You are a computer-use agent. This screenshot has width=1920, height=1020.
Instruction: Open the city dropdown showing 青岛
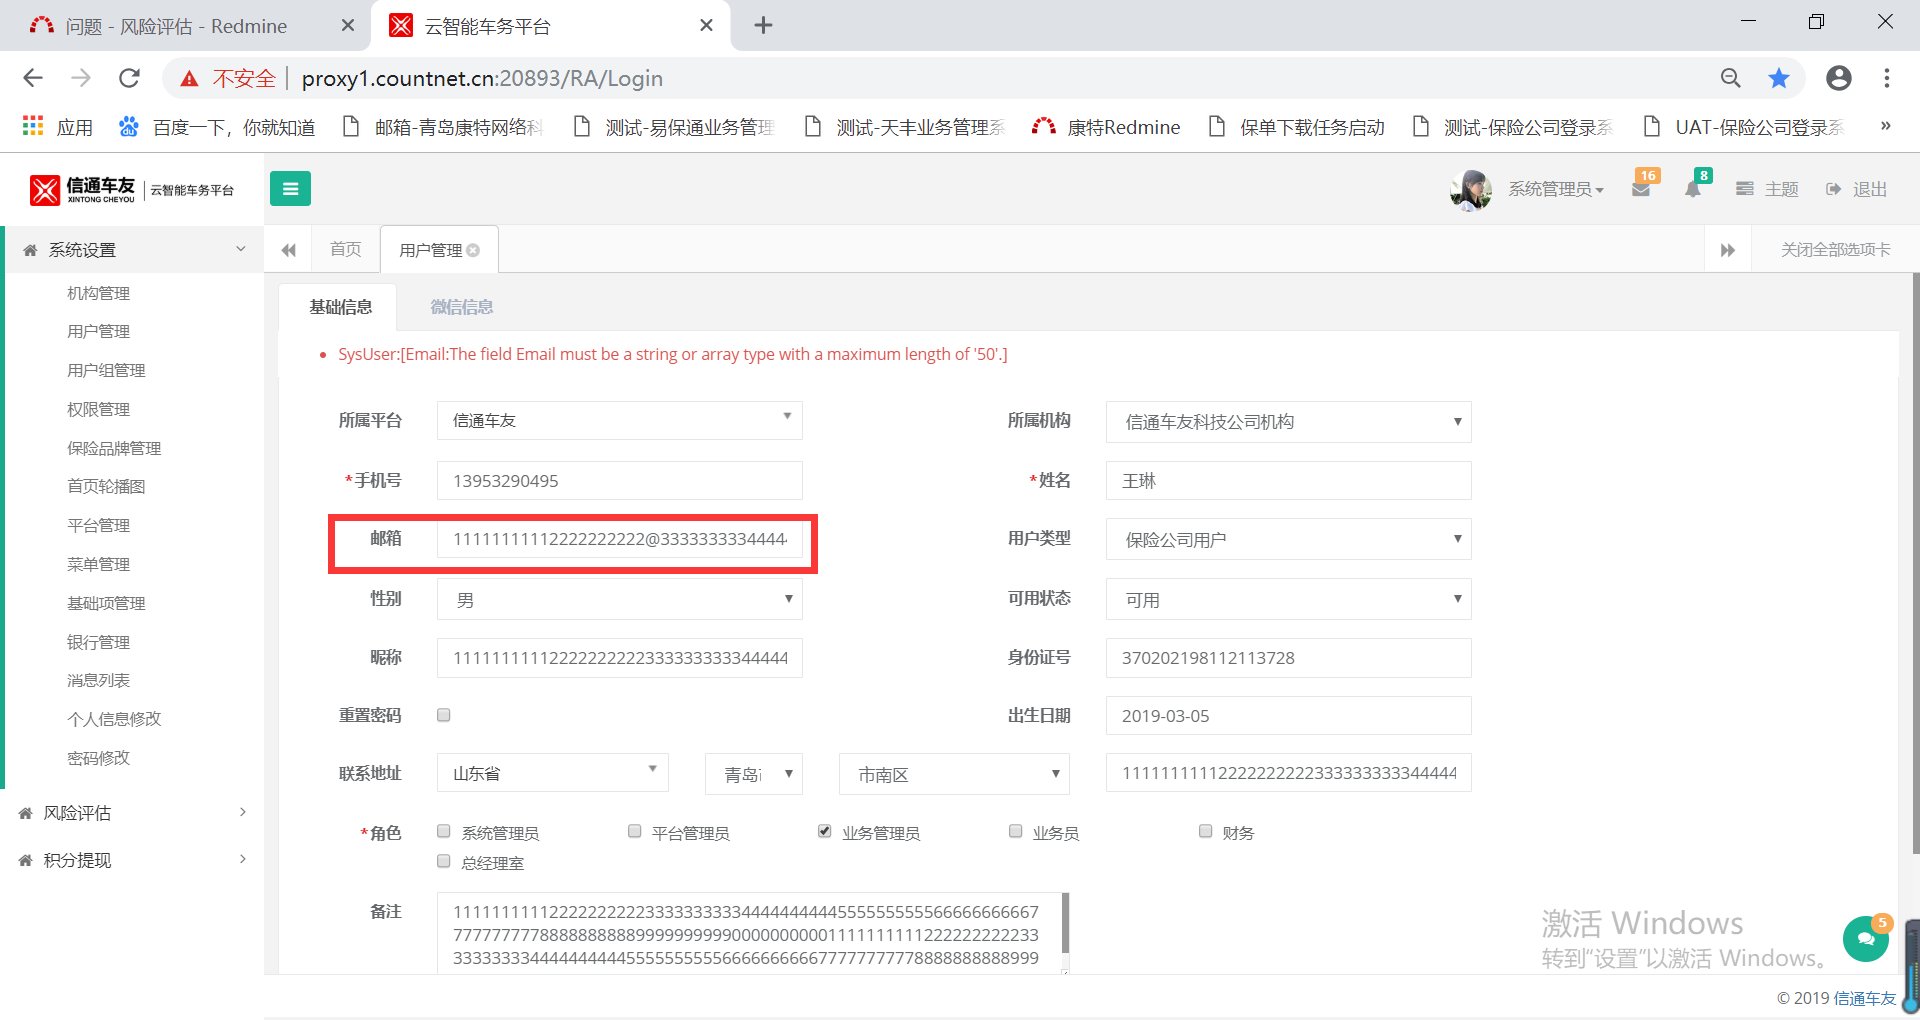[x=754, y=774]
